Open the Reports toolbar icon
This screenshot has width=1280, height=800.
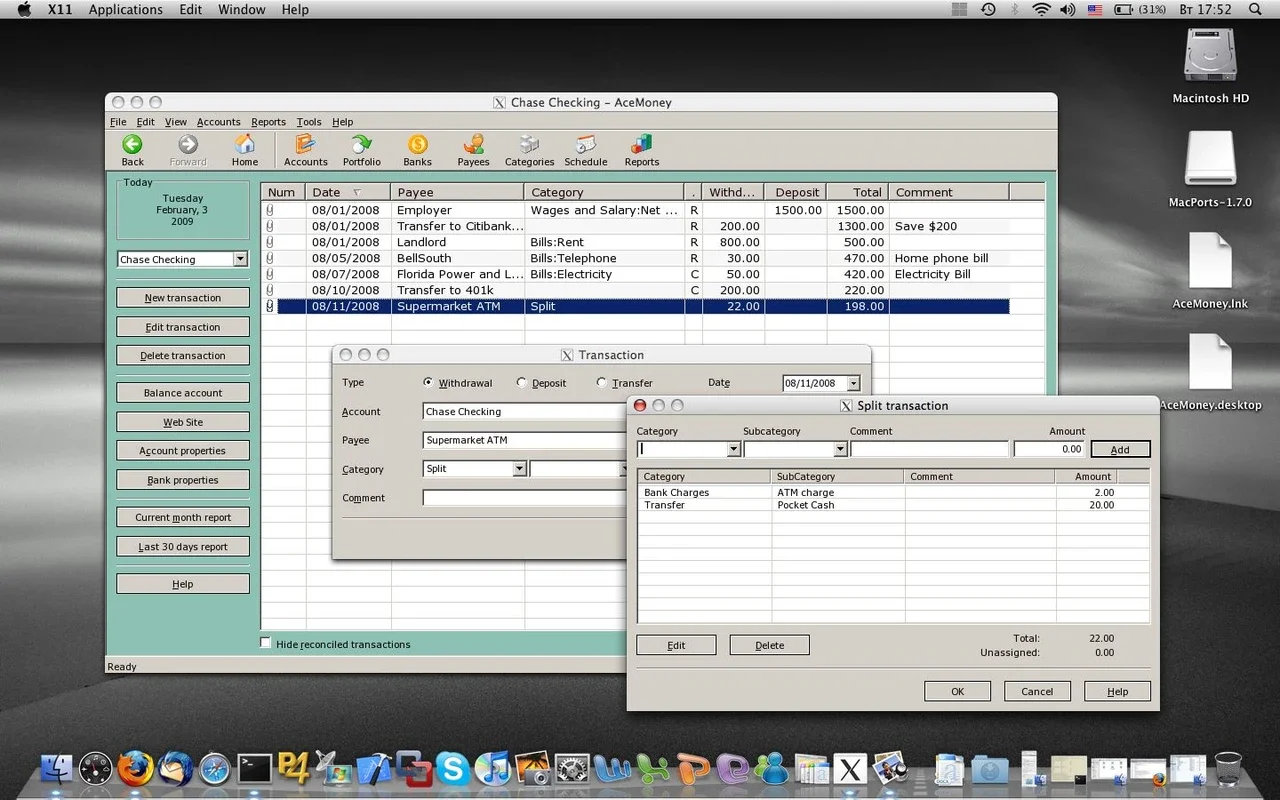coord(642,150)
